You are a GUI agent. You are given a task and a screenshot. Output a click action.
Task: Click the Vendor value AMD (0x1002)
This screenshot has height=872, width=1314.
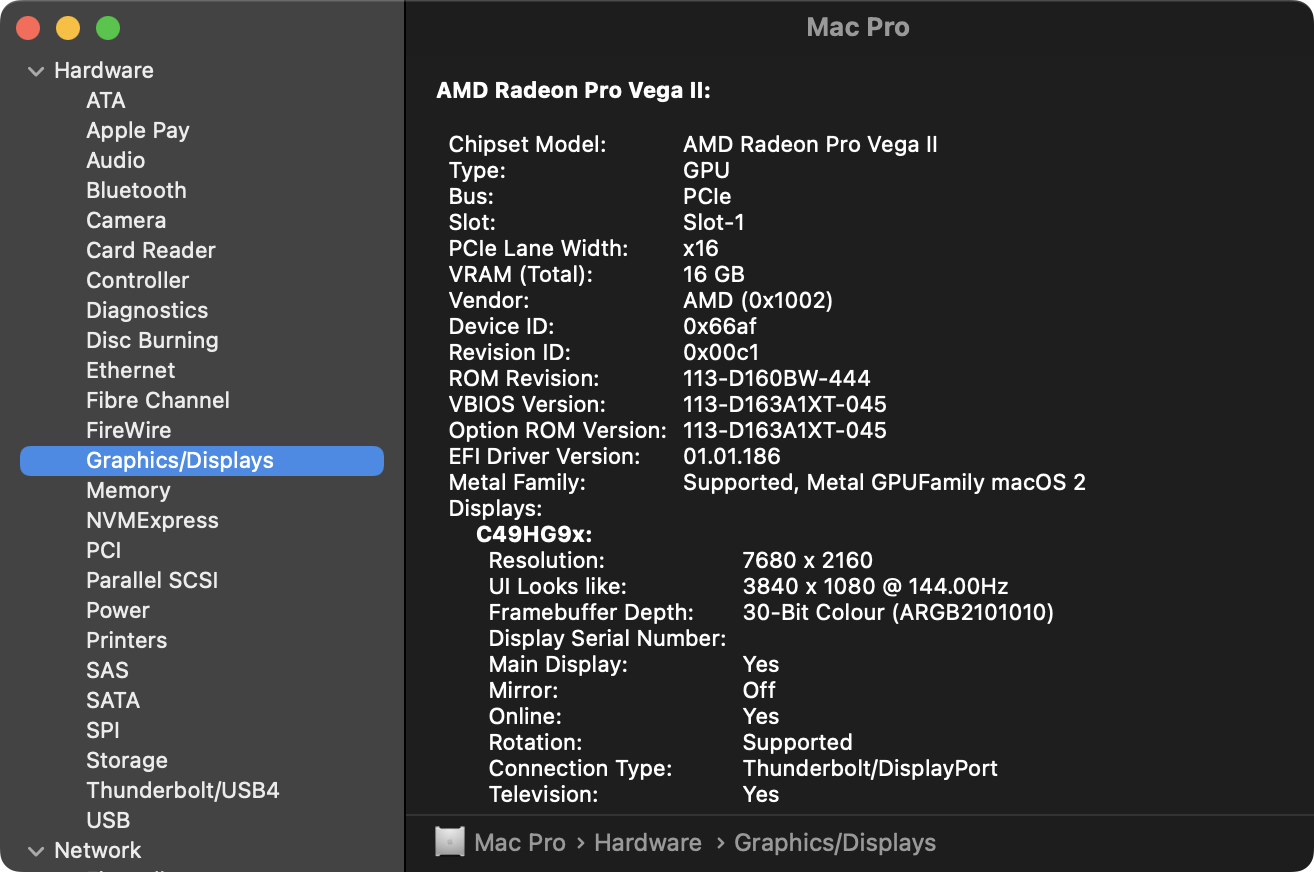[758, 300]
